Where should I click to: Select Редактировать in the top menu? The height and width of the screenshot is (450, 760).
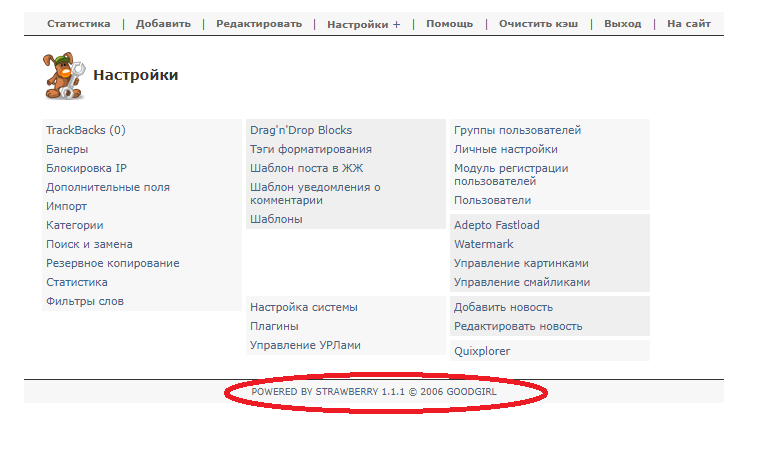(259, 24)
